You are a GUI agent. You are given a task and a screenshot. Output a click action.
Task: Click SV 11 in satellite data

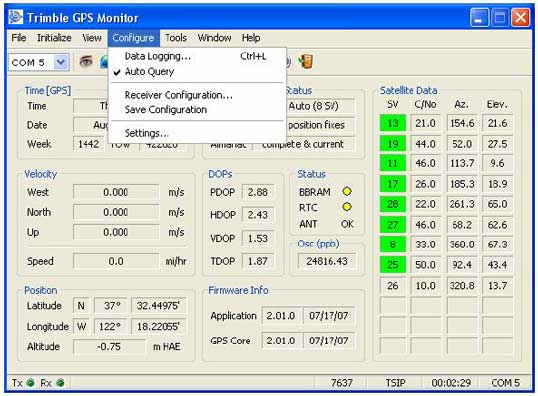(393, 163)
